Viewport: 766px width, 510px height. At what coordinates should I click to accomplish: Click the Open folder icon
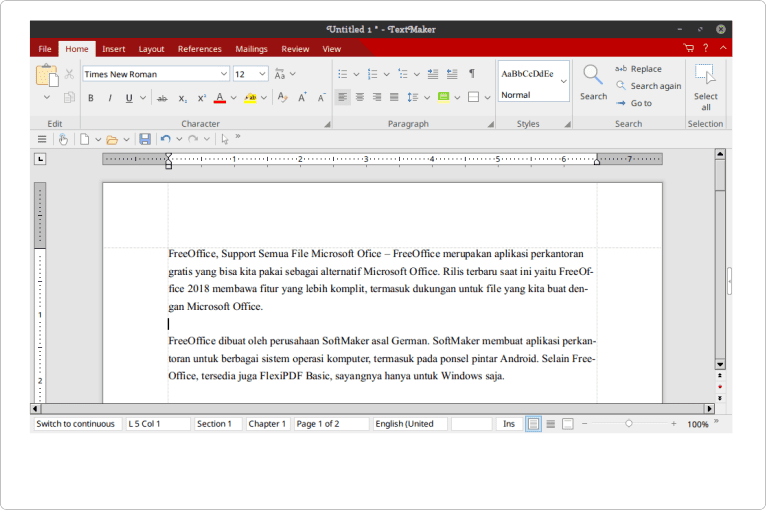[112, 140]
